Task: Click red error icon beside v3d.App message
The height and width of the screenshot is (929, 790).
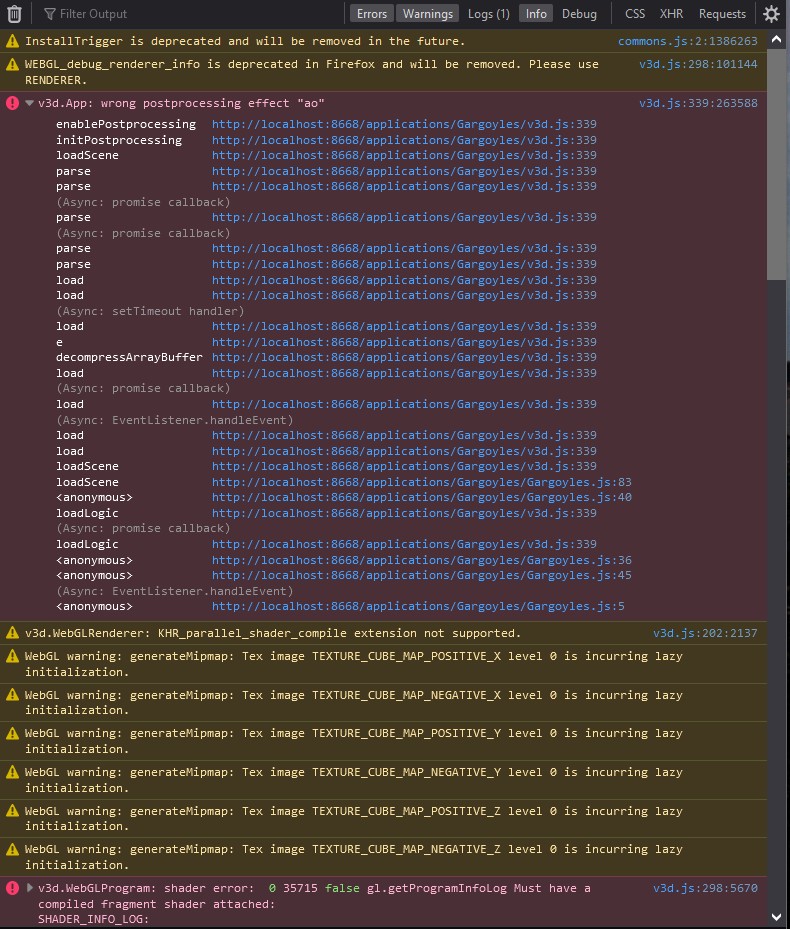Action: 12,103
